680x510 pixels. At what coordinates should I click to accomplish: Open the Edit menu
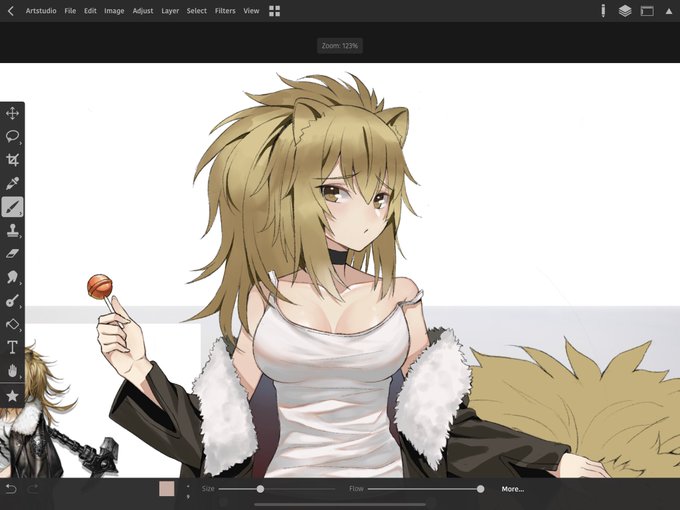(x=90, y=11)
